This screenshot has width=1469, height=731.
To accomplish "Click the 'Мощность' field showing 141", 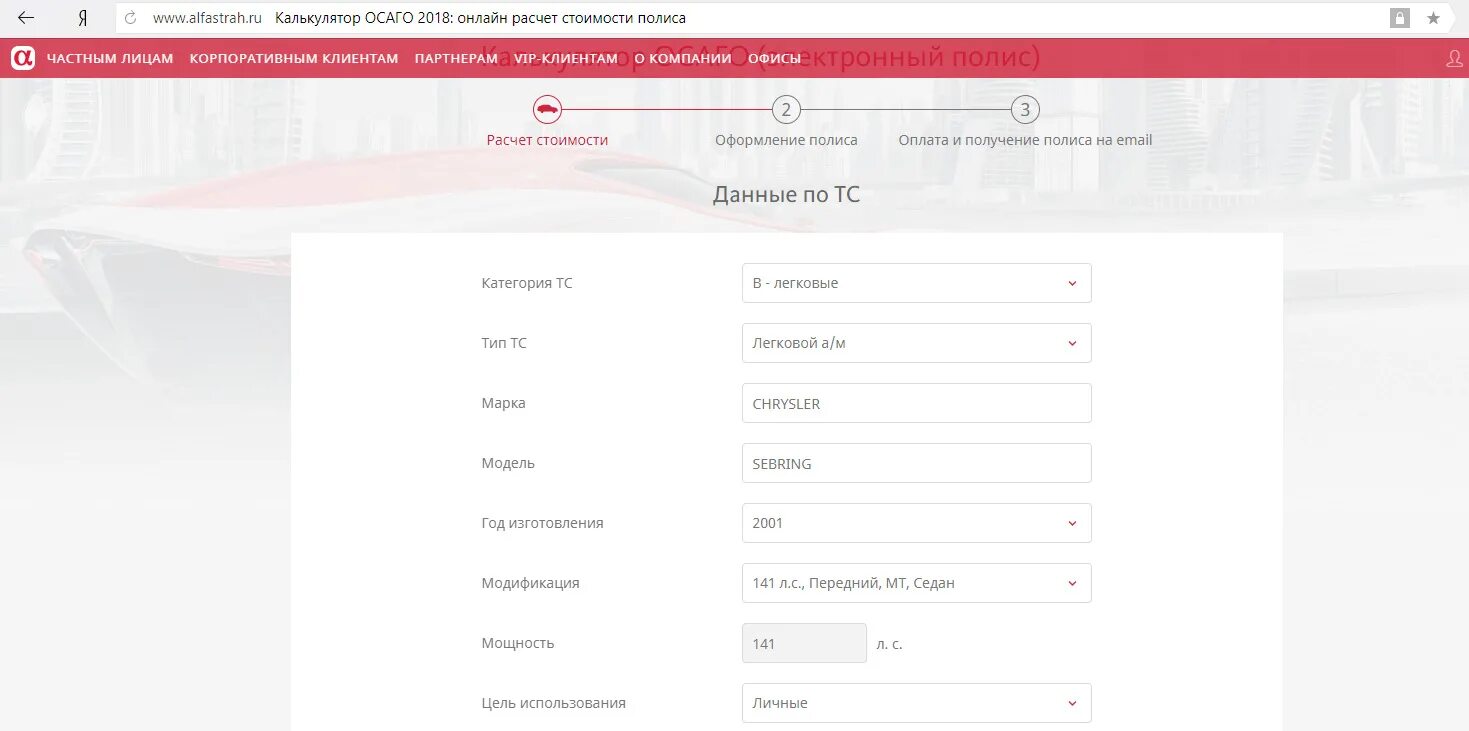I will [x=804, y=643].
